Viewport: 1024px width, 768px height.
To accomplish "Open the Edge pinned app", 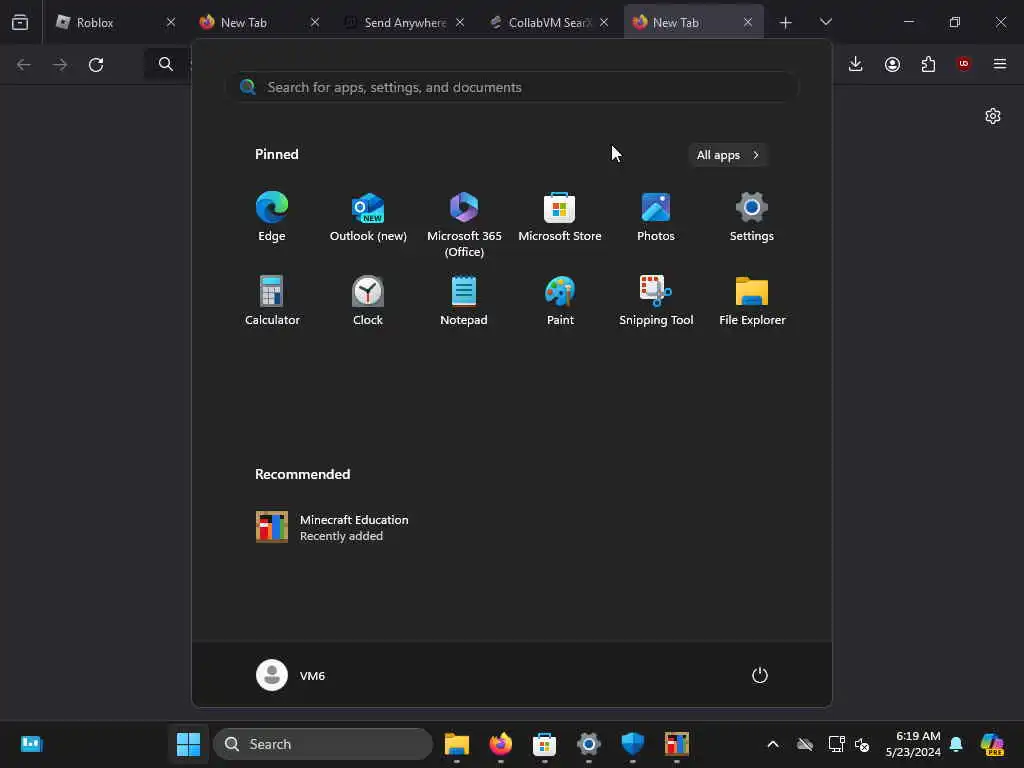I will [272, 217].
